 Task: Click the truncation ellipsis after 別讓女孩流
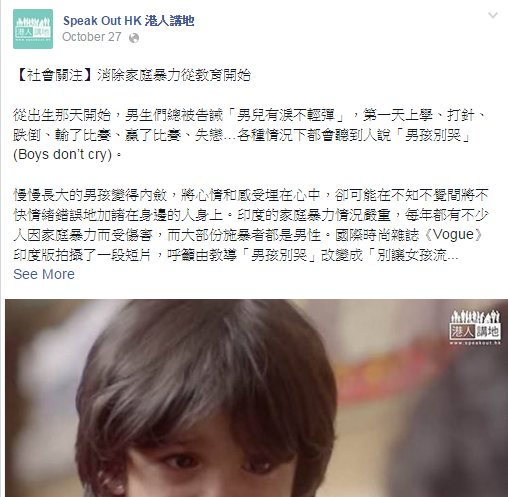pos(453,258)
